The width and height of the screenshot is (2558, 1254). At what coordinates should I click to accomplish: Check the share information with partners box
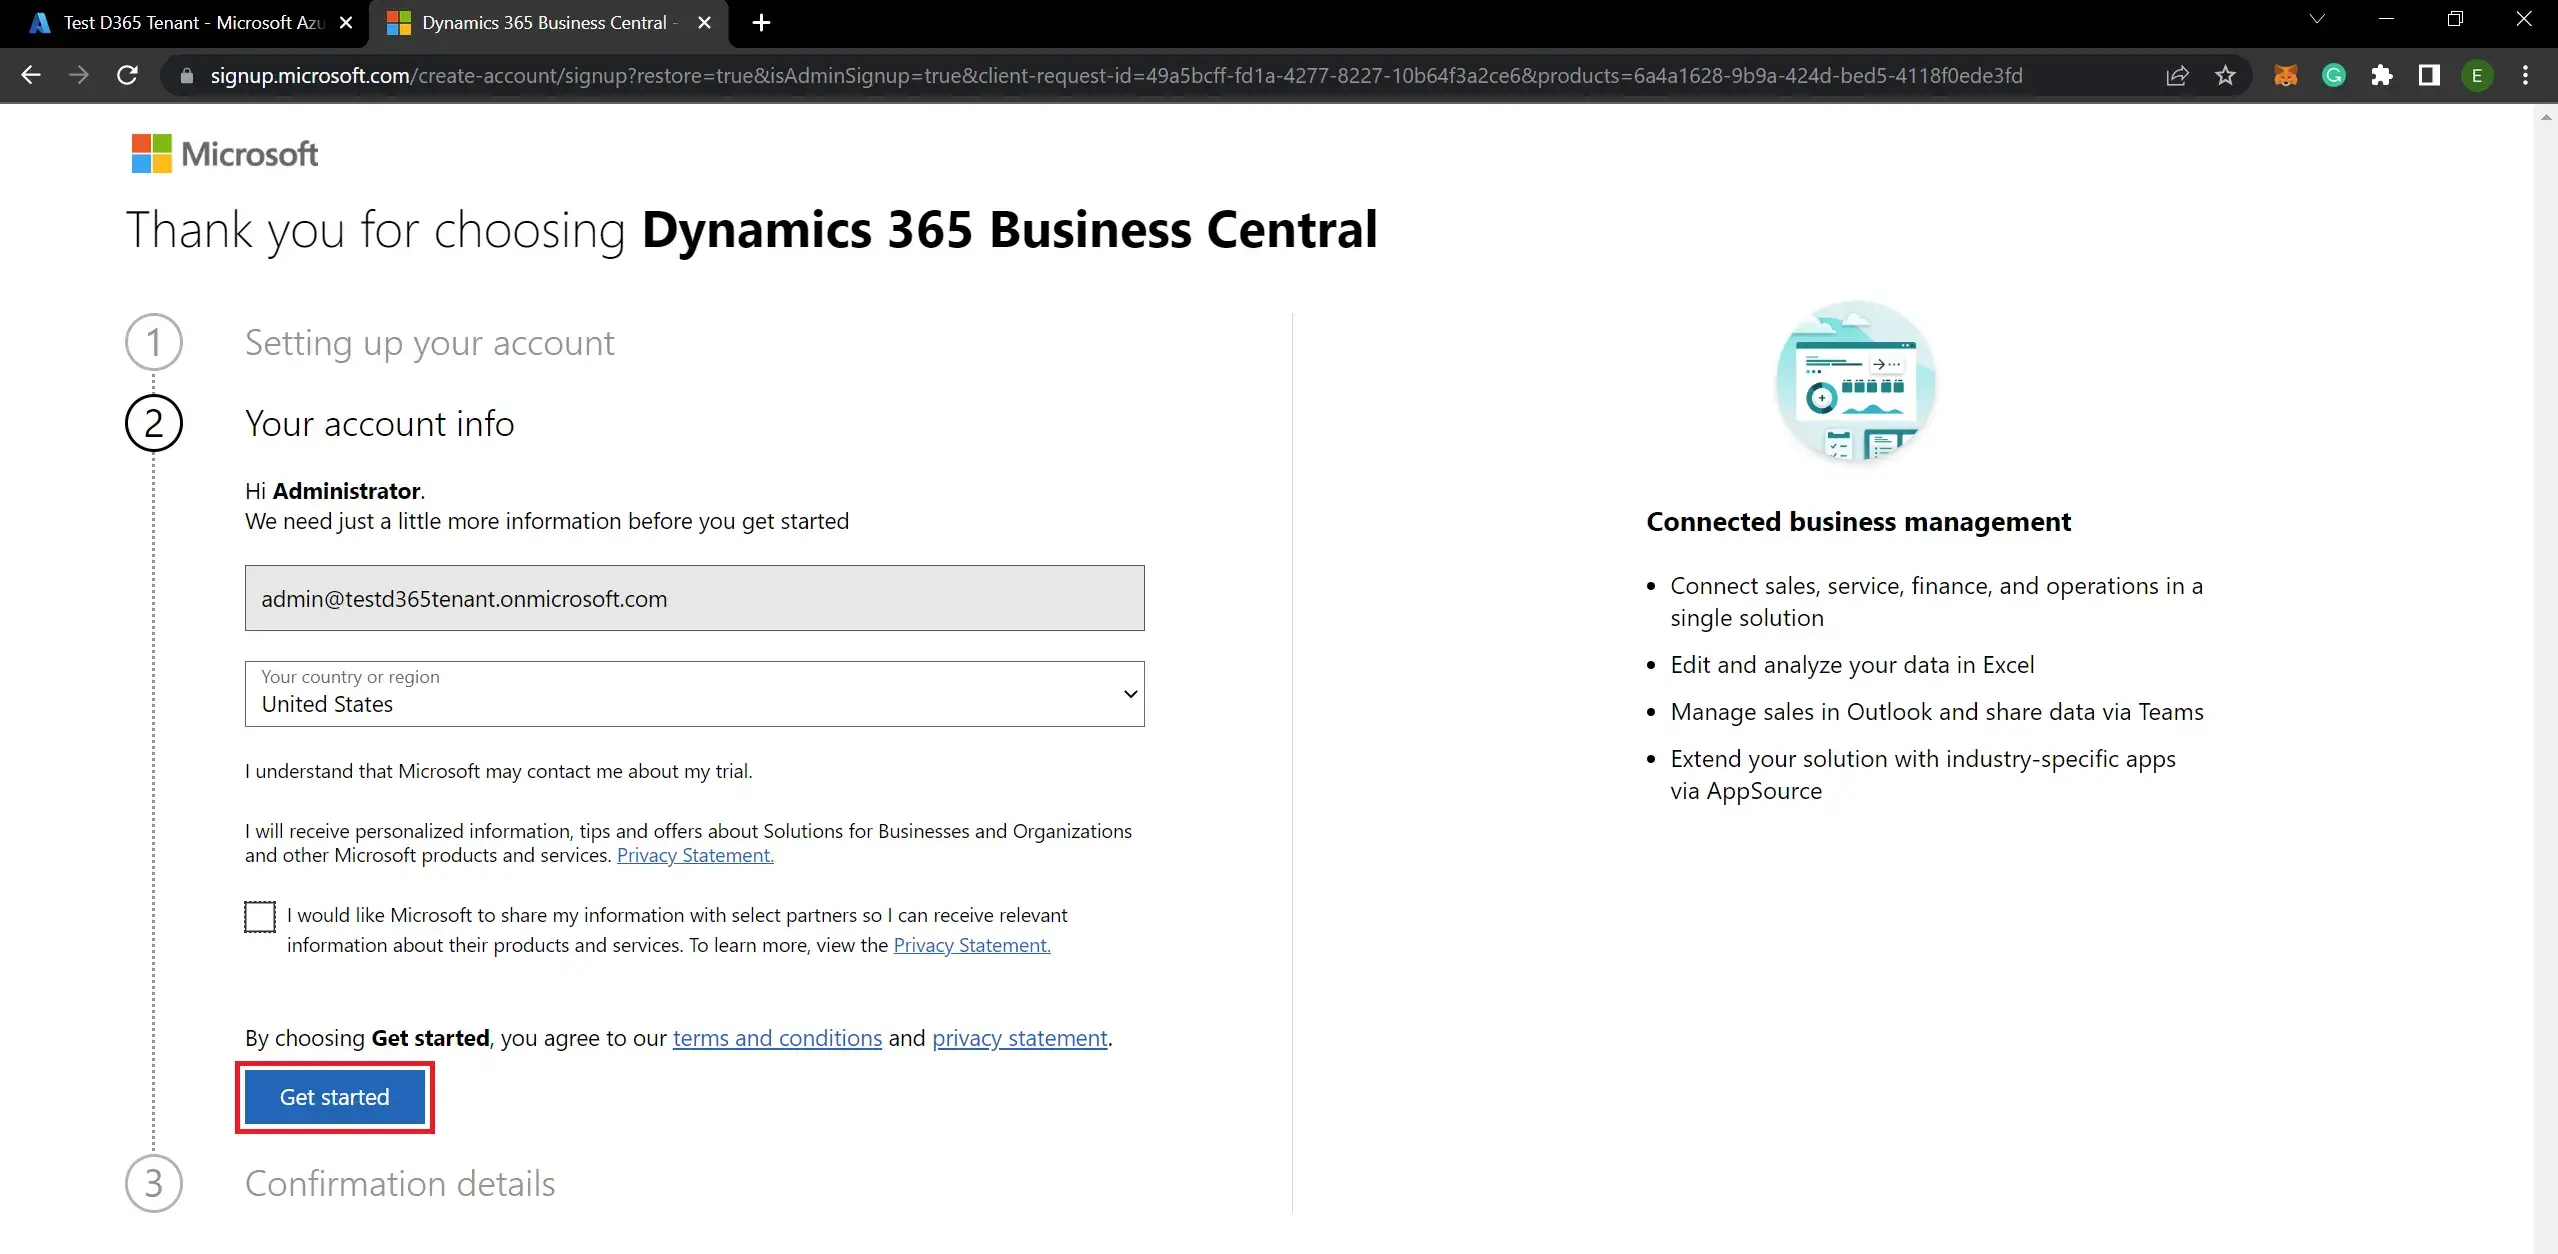click(260, 916)
